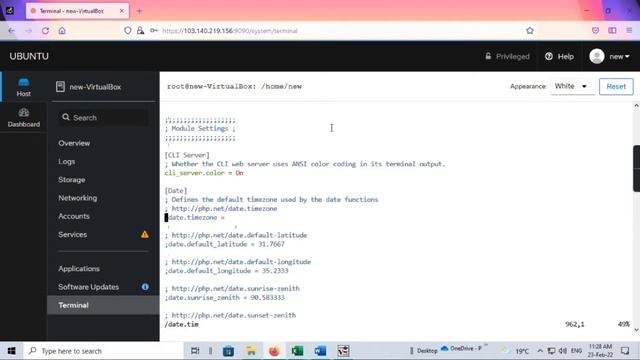
Task: Click the Help question mark icon
Action: click(x=549, y=56)
